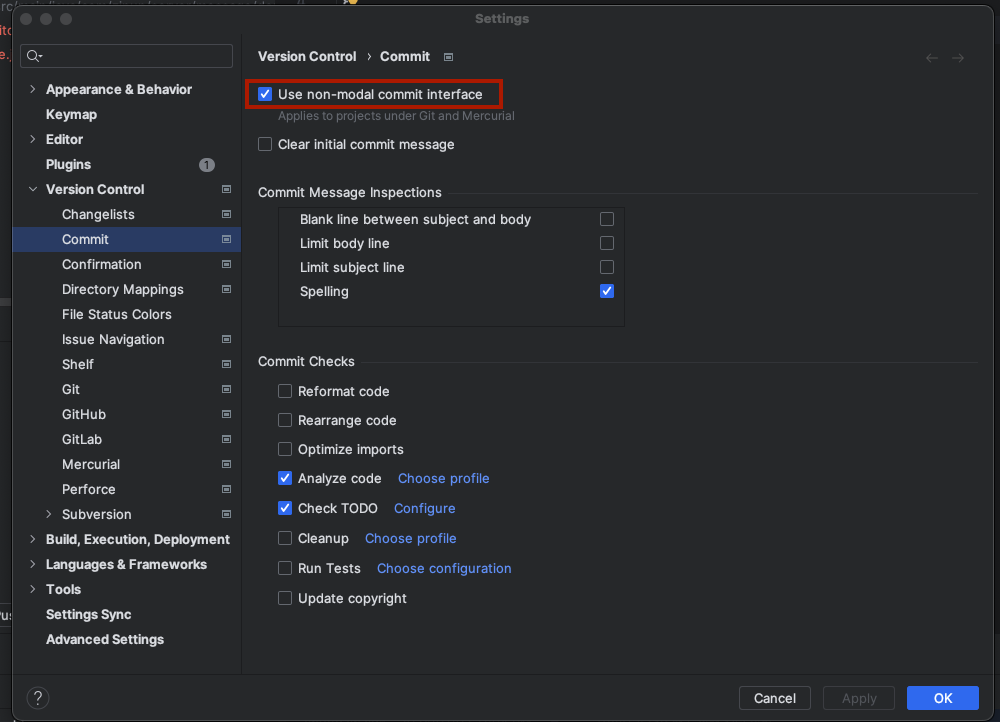
Task: Focus the settings search field
Action: coord(135,56)
